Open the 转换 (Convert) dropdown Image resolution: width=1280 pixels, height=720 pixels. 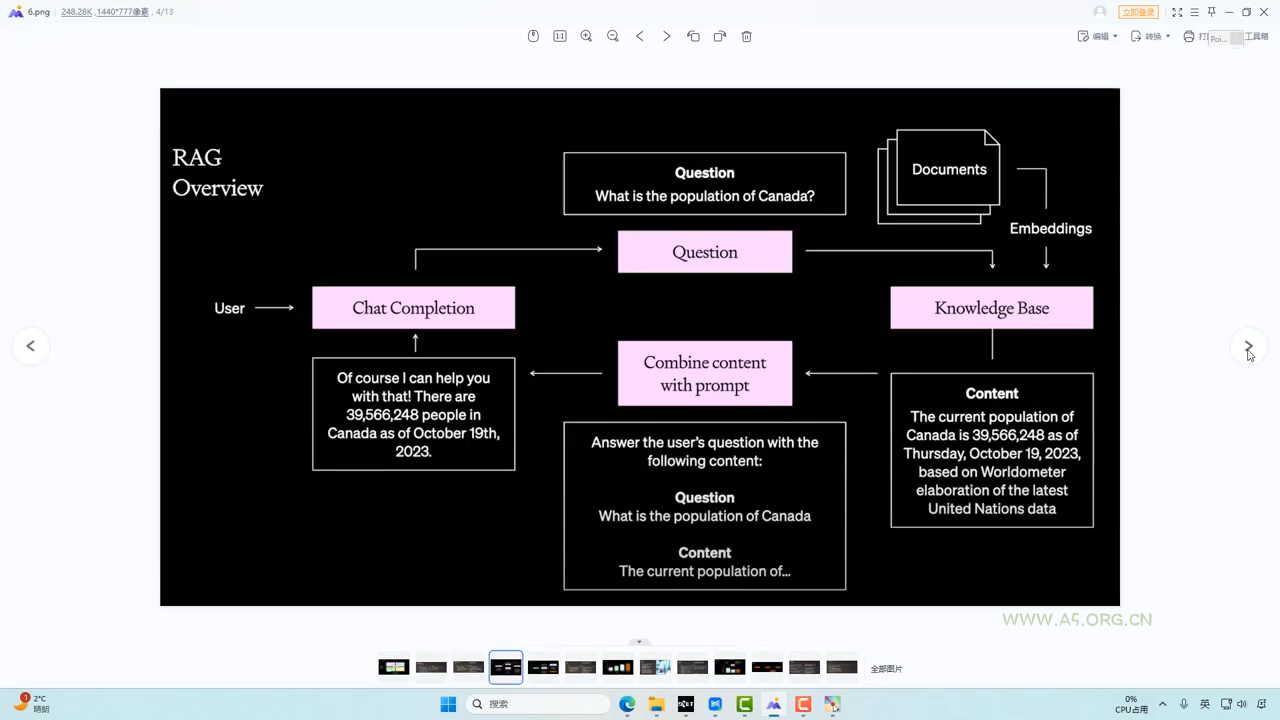[x=1150, y=36]
